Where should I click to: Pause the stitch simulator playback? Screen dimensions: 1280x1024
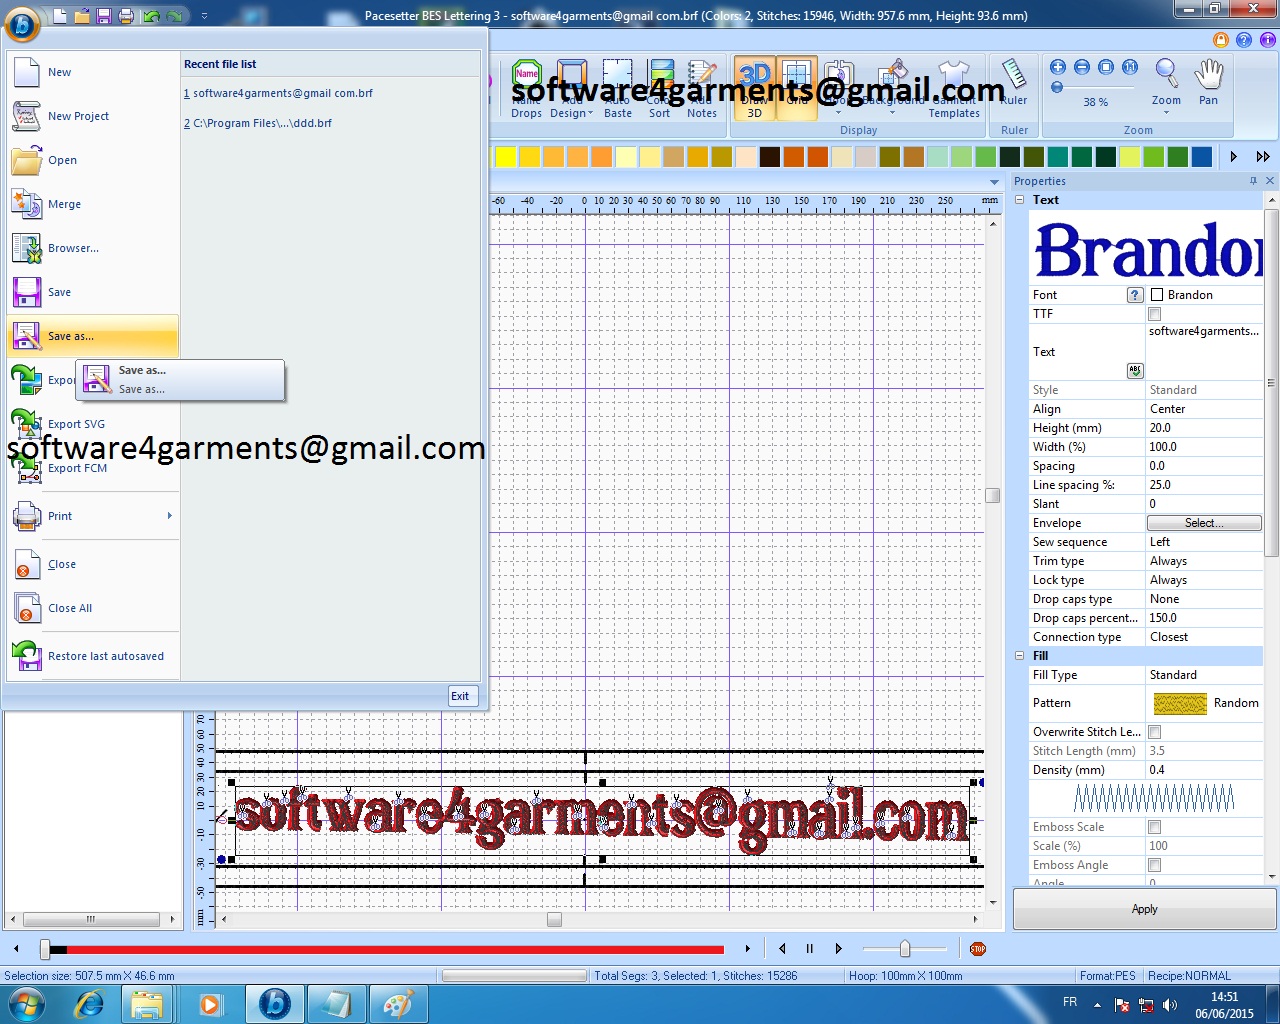tap(810, 949)
